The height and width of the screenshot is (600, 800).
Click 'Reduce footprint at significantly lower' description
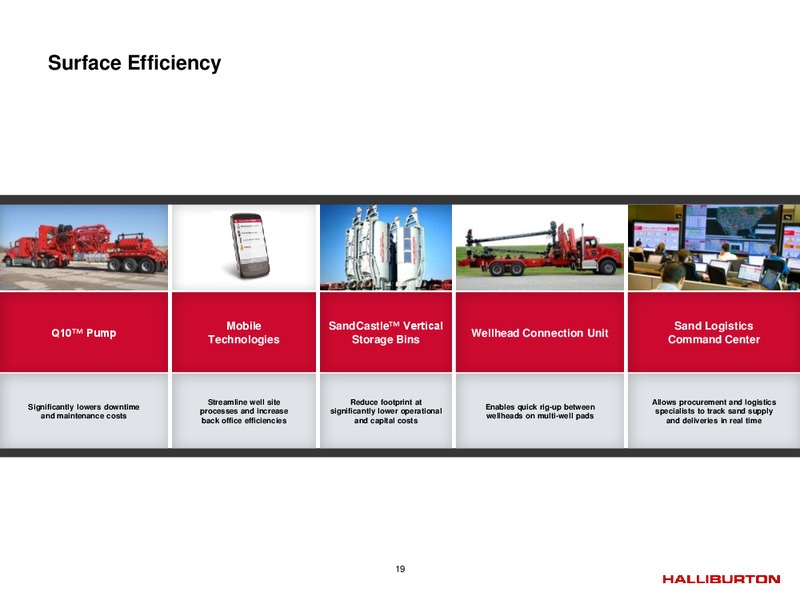click(386, 411)
